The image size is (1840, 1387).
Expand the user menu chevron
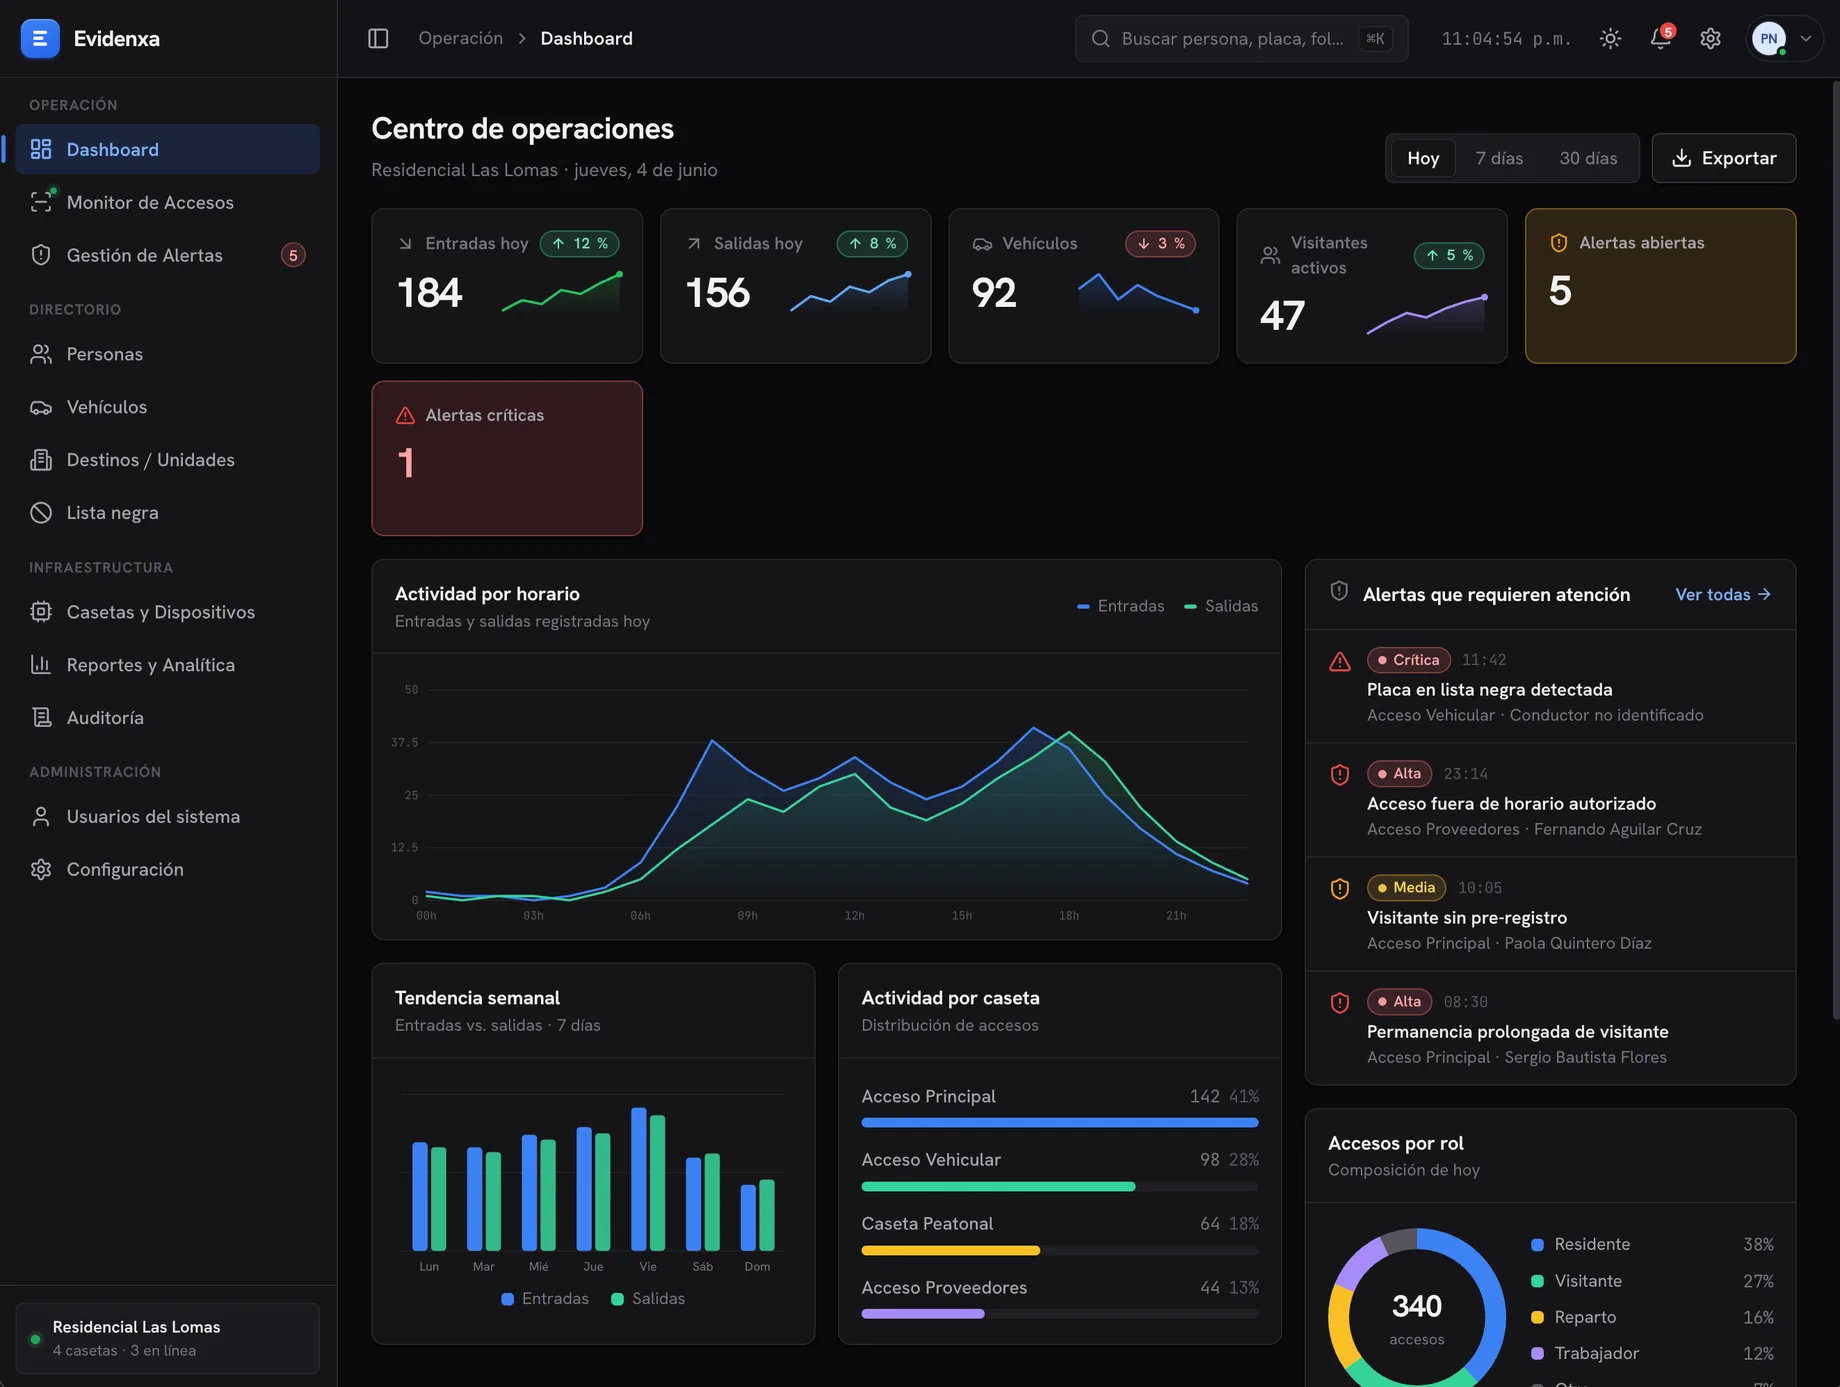1806,38
